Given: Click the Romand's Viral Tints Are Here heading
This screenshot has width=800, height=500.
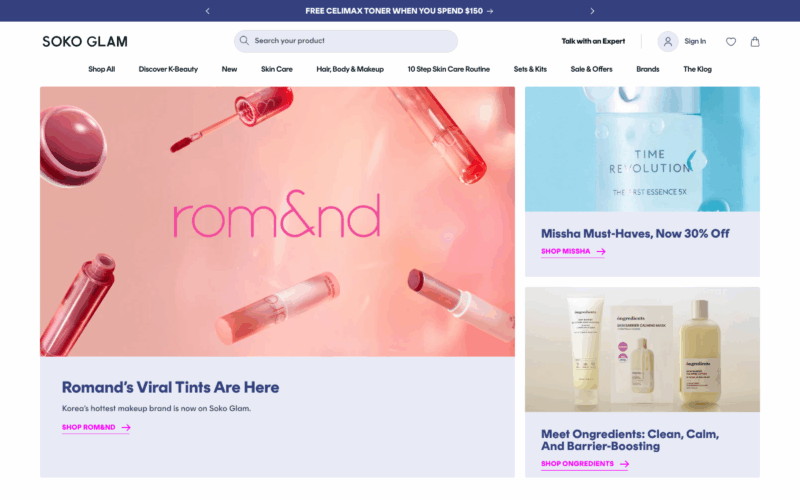Looking at the screenshot, I should (x=170, y=387).
